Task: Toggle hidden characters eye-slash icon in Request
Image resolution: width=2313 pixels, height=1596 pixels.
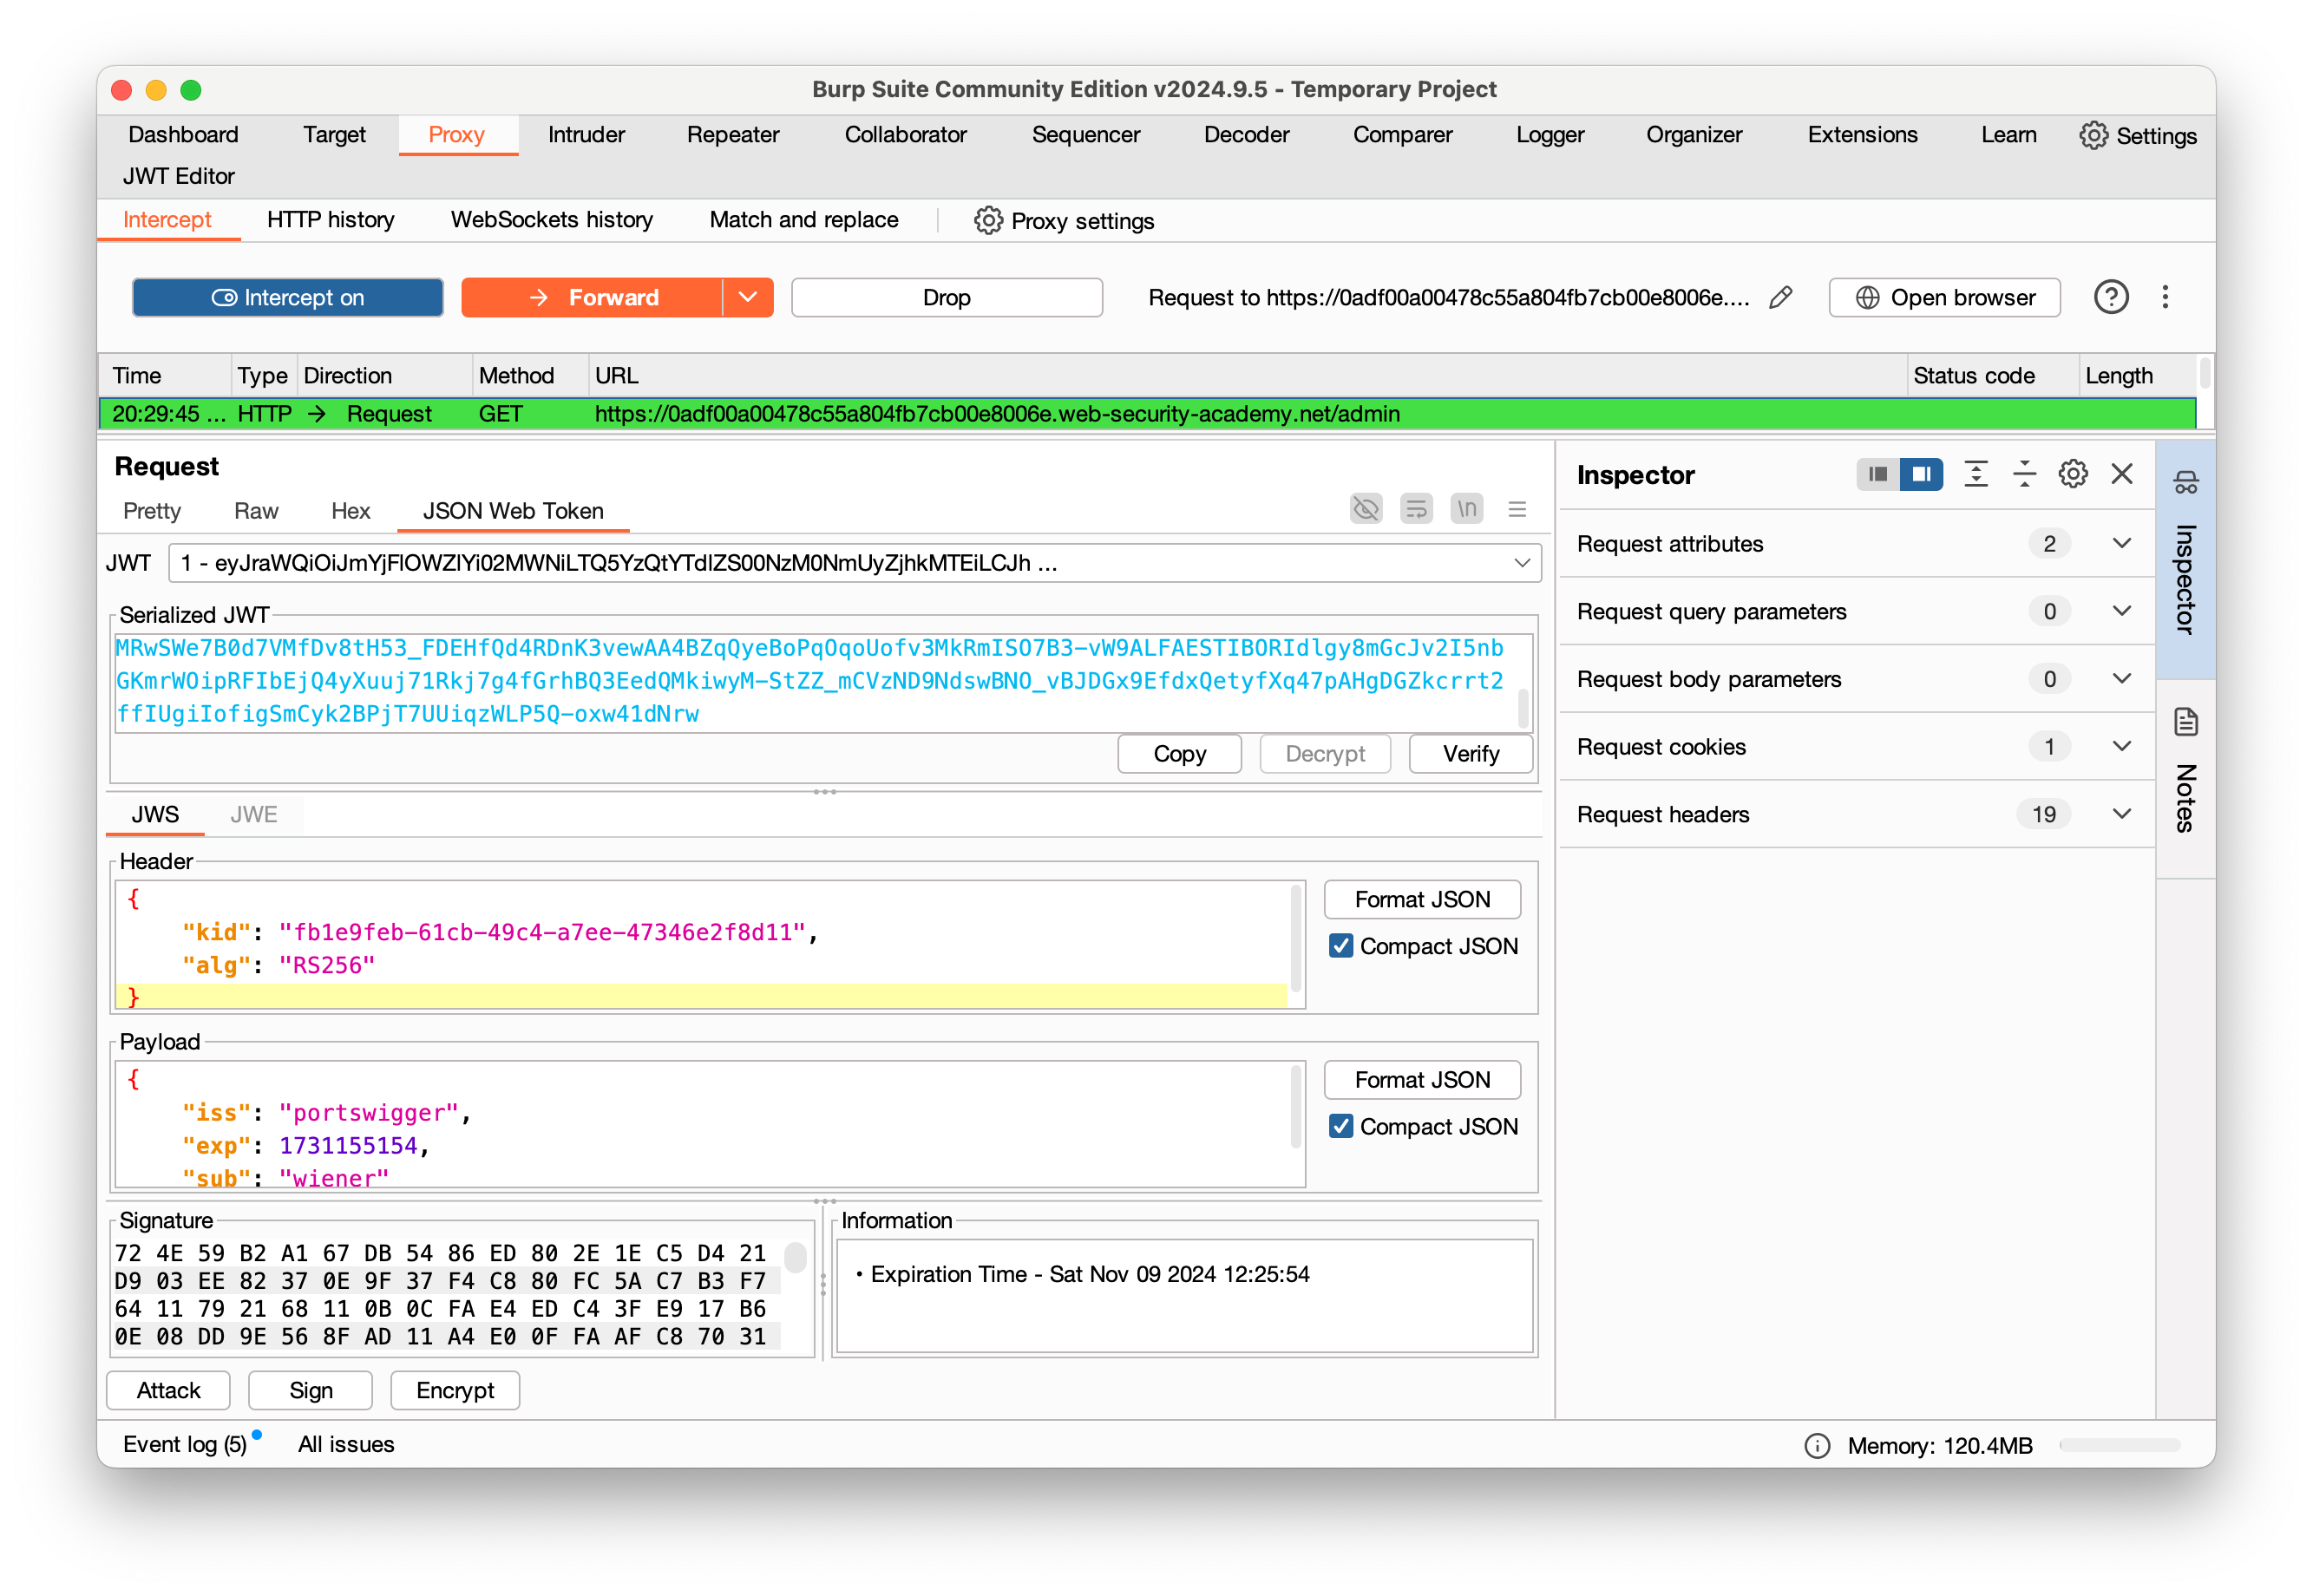Action: pos(1365,510)
